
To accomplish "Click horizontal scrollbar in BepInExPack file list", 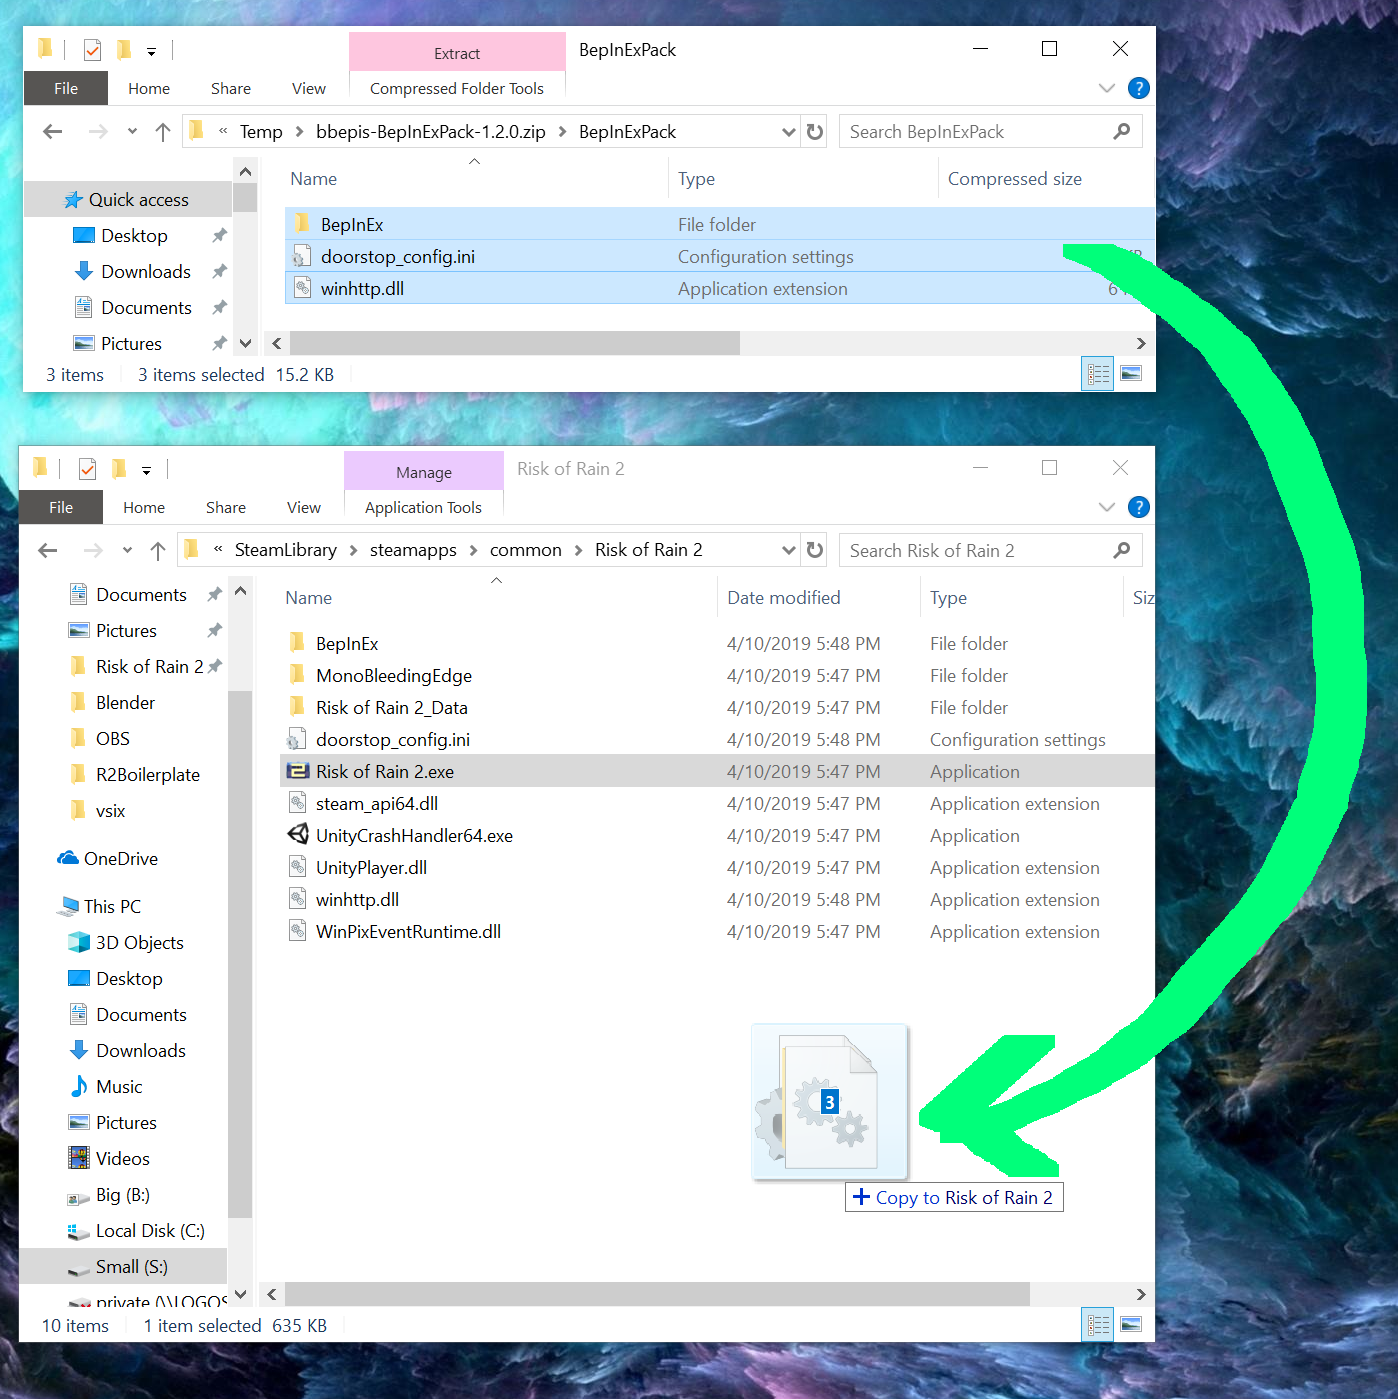I will [x=514, y=343].
